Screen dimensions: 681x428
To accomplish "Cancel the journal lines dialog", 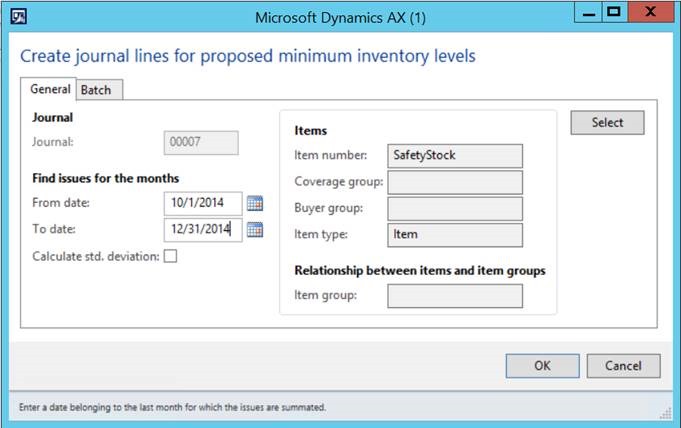I will coord(623,365).
